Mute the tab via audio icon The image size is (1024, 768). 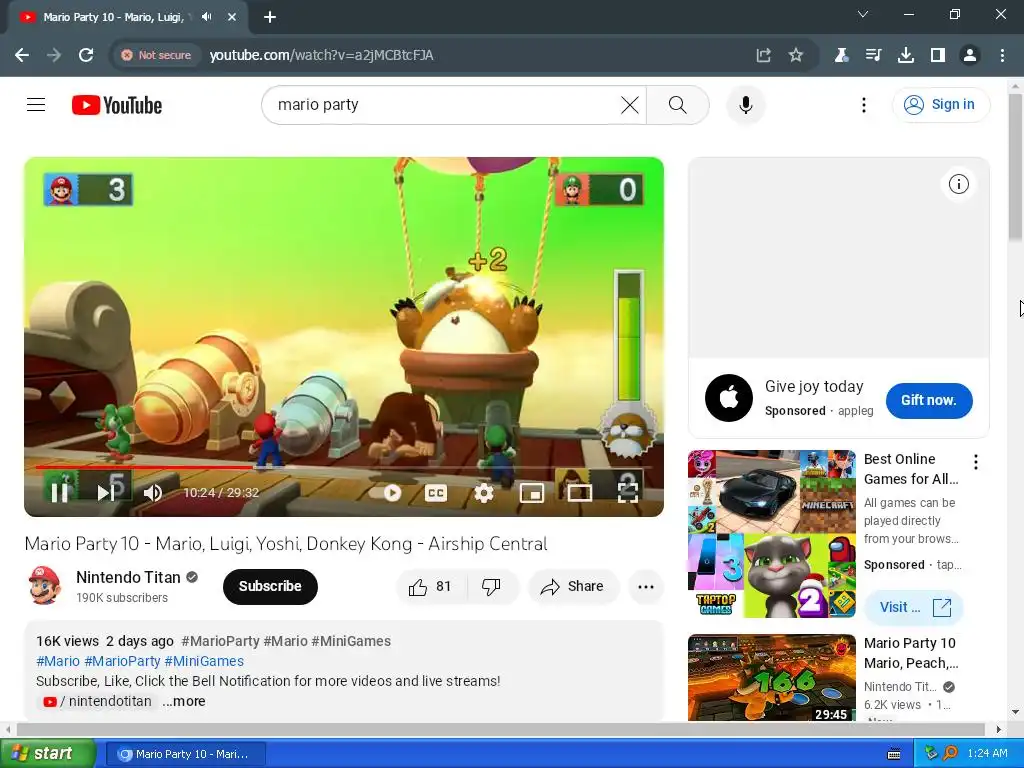click(207, 17)
